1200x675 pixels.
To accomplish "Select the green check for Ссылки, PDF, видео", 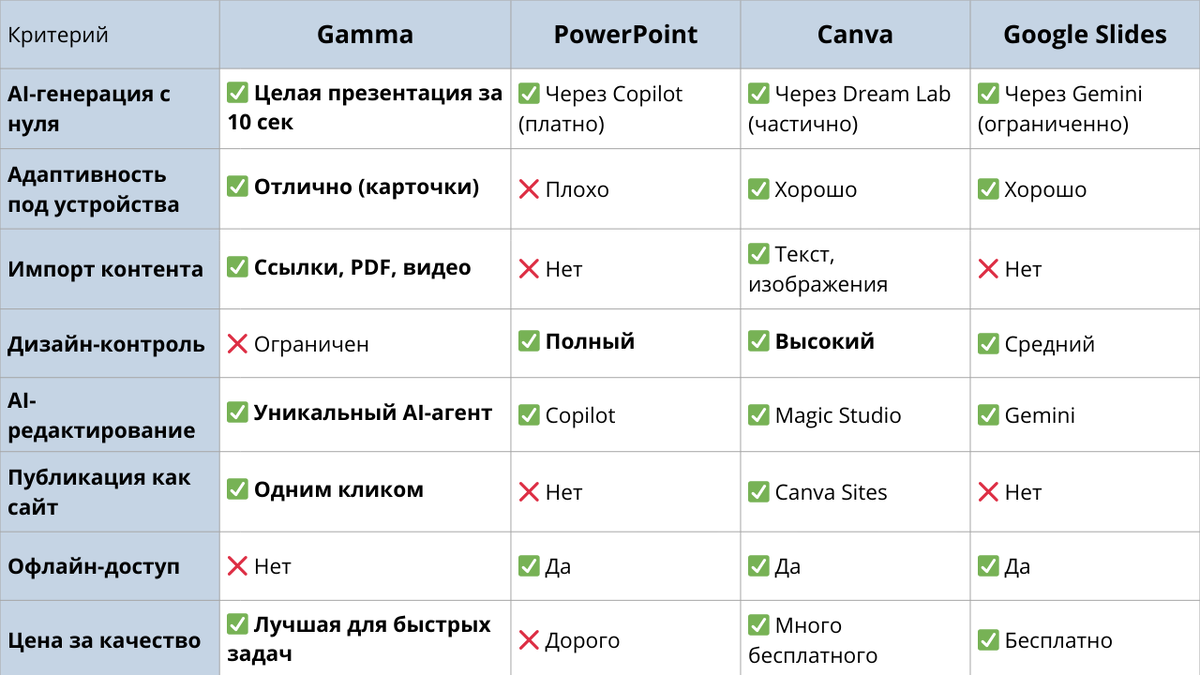I will [237, 268].
